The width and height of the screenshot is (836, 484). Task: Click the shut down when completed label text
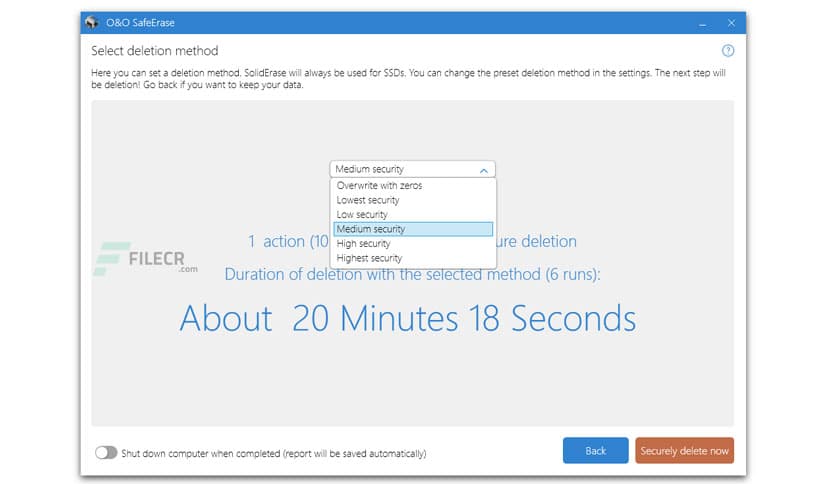(x=273, y=453)
